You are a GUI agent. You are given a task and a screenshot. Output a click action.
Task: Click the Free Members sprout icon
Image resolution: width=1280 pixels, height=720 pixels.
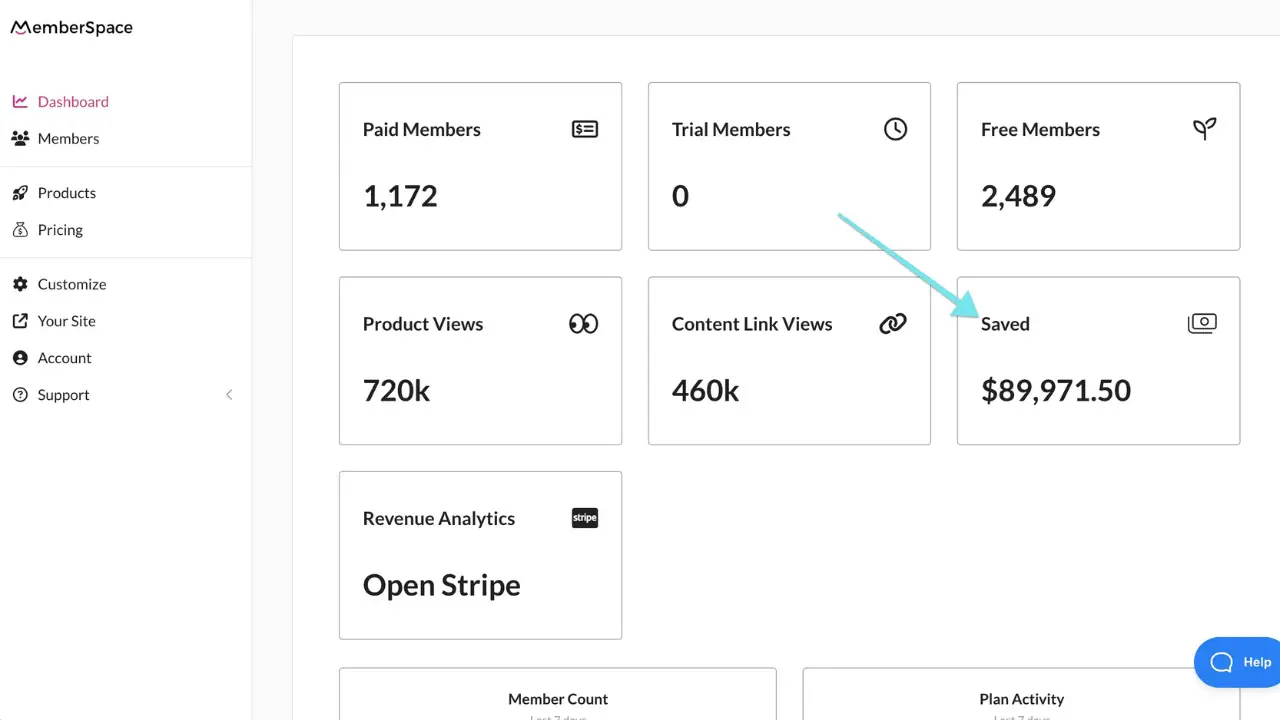1205,129
